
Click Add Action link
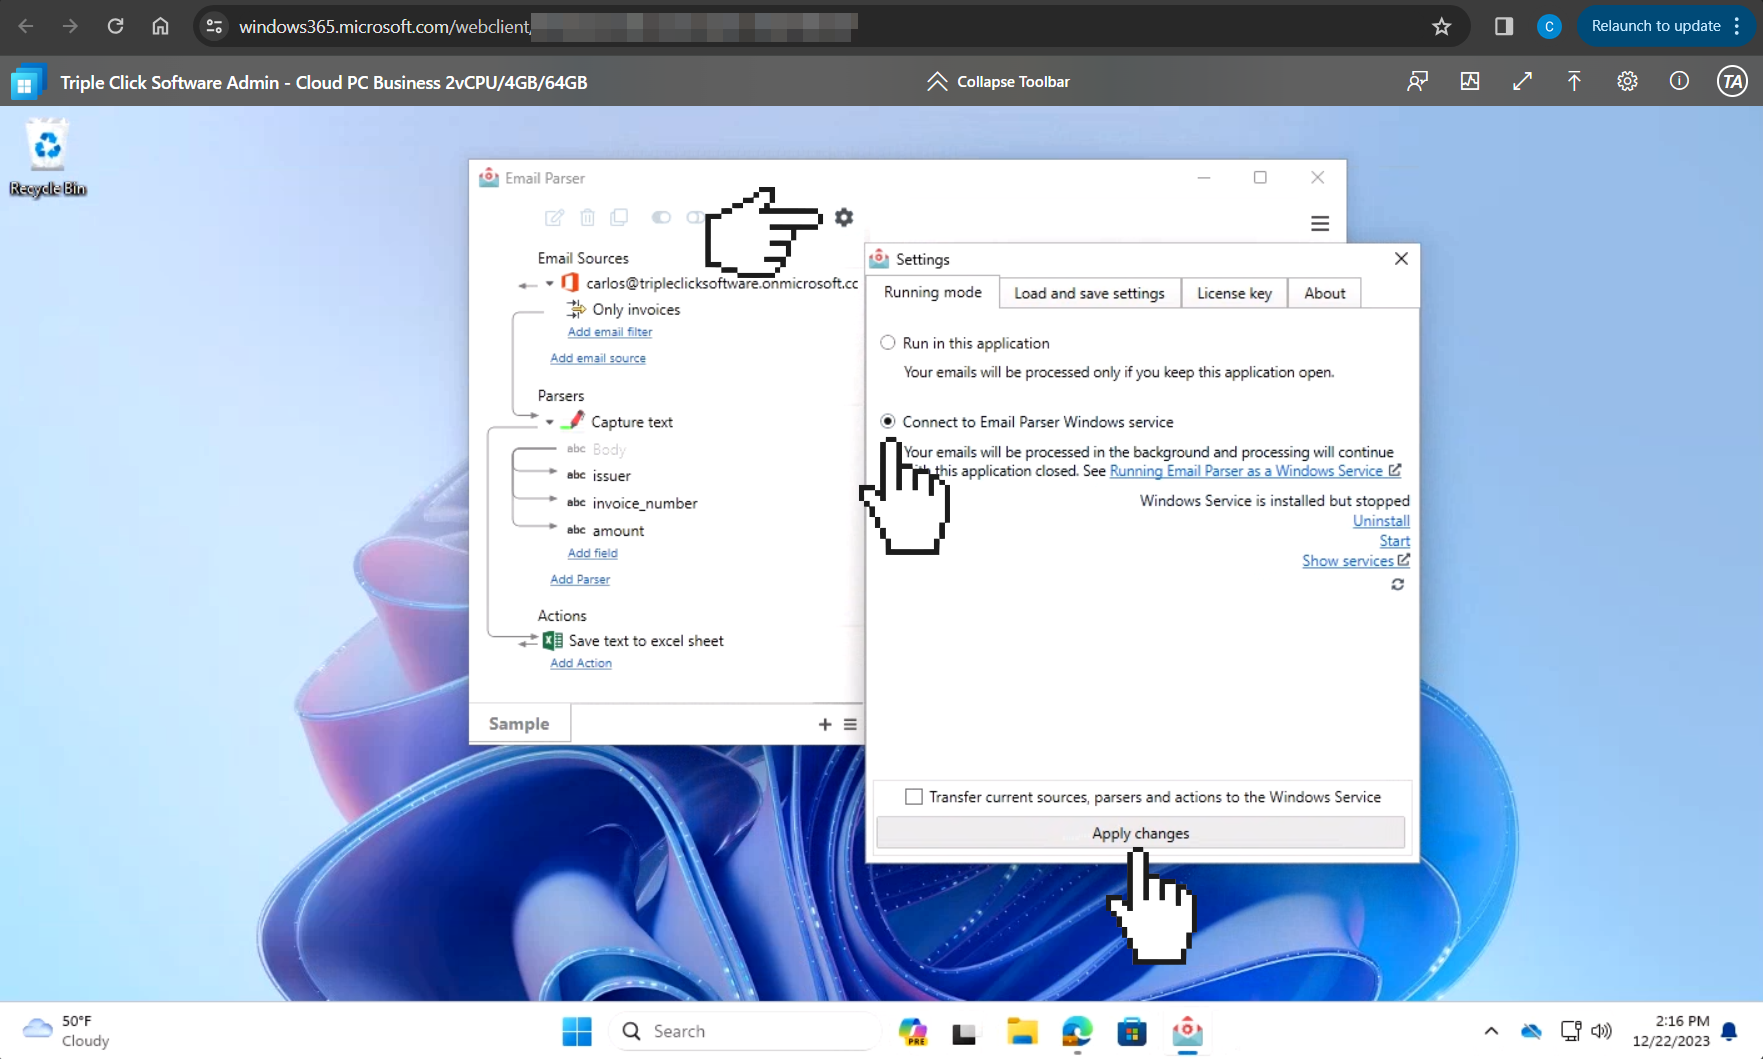click(x=581, y=663)
